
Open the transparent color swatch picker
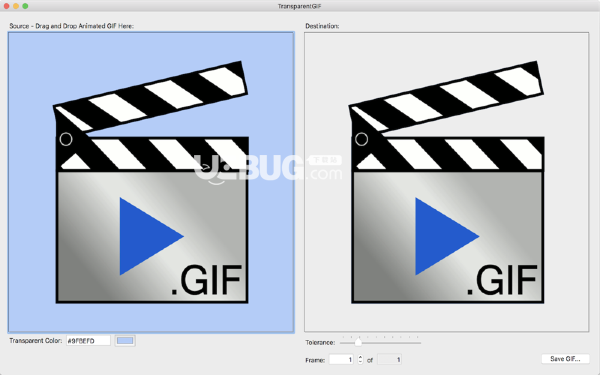(x=125, y=341)
